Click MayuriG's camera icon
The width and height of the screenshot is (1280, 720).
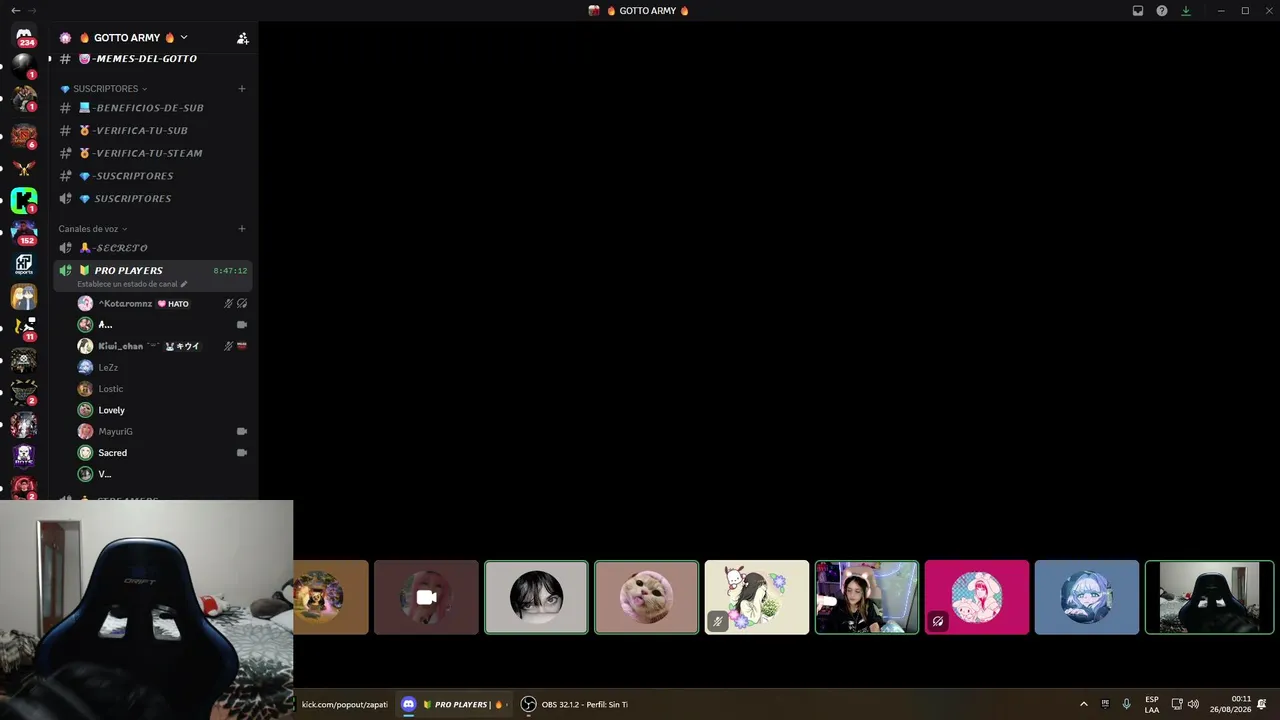point(241,431)
